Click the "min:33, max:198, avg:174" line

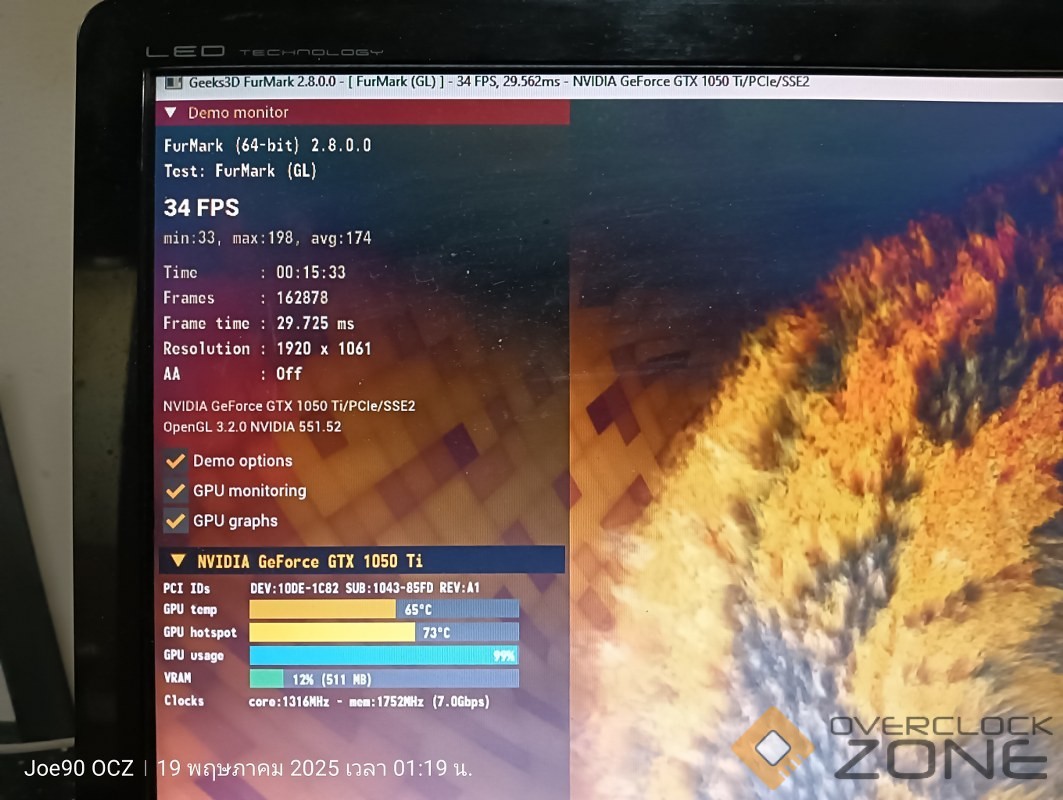pos(267,238)
